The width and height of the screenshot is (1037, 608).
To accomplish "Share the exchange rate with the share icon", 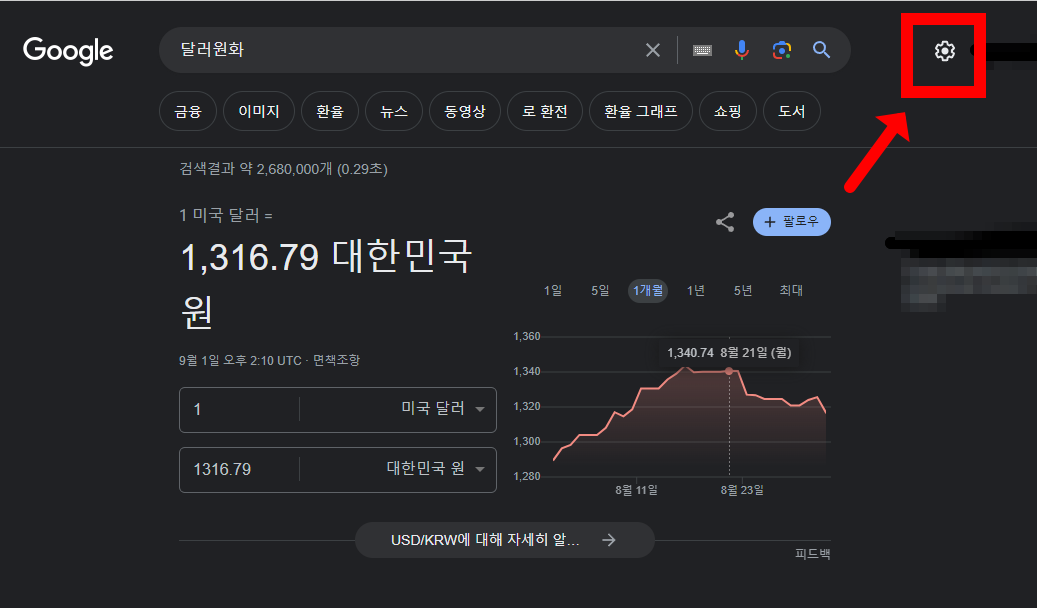I will (x=724, y=222).
